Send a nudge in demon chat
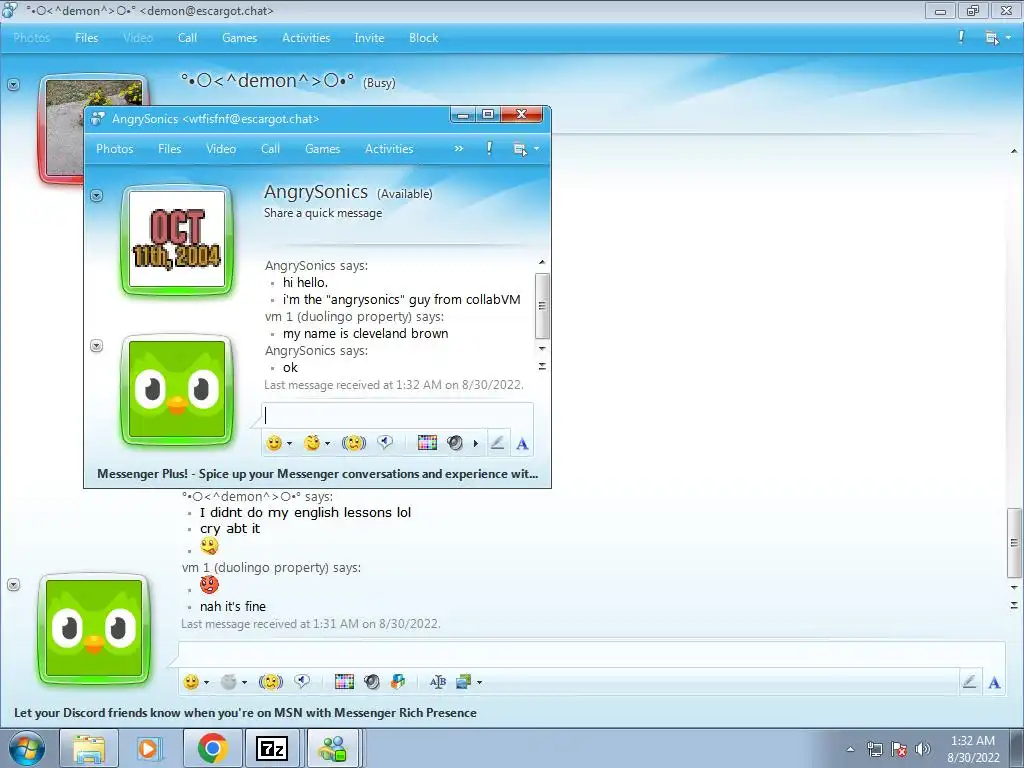This screenshot has height=768, width=1024. pos(270,682)
